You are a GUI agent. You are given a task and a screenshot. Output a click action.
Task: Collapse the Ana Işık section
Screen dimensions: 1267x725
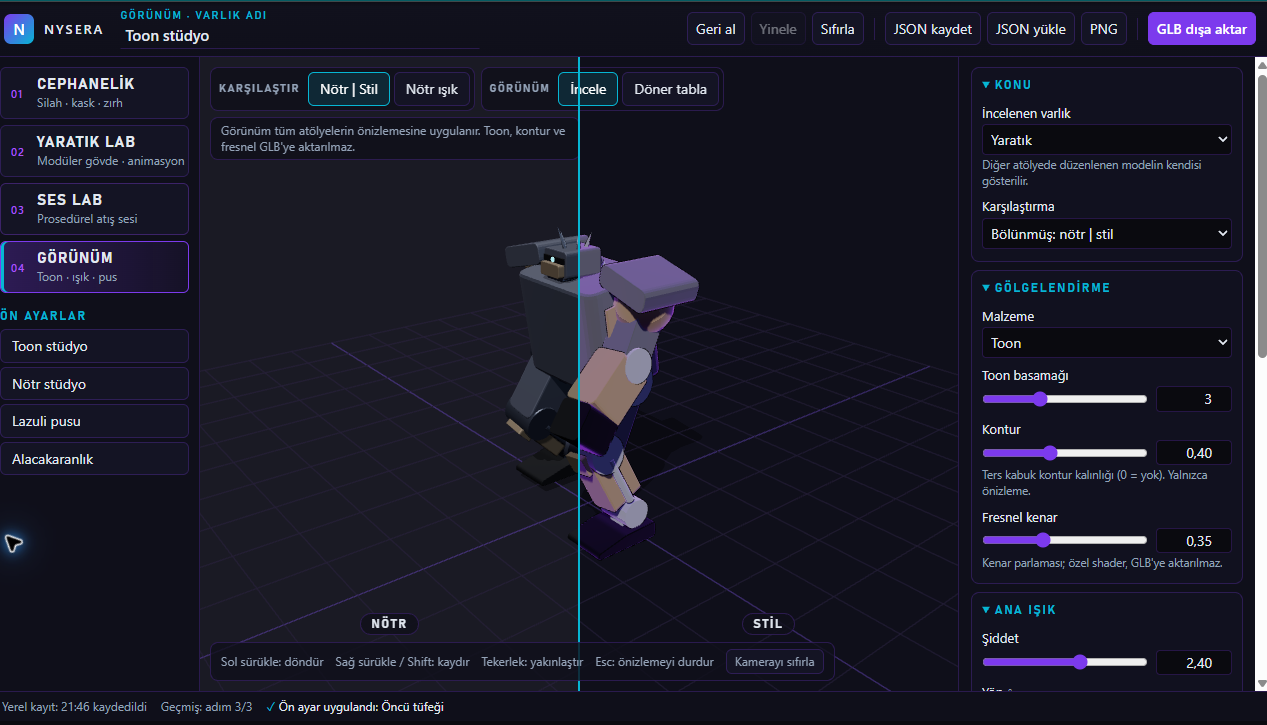(x=1019, y=610)
